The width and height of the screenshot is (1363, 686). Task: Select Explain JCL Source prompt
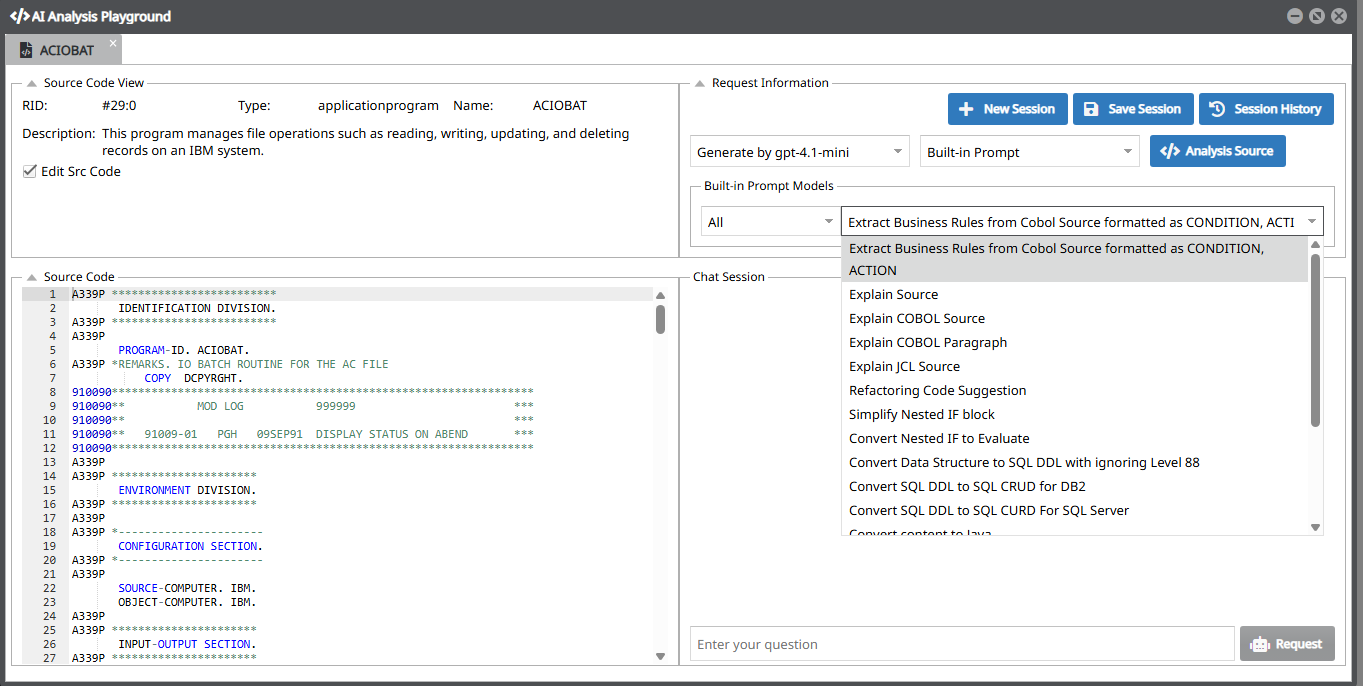pyautogui.click(x=904, y=366)
